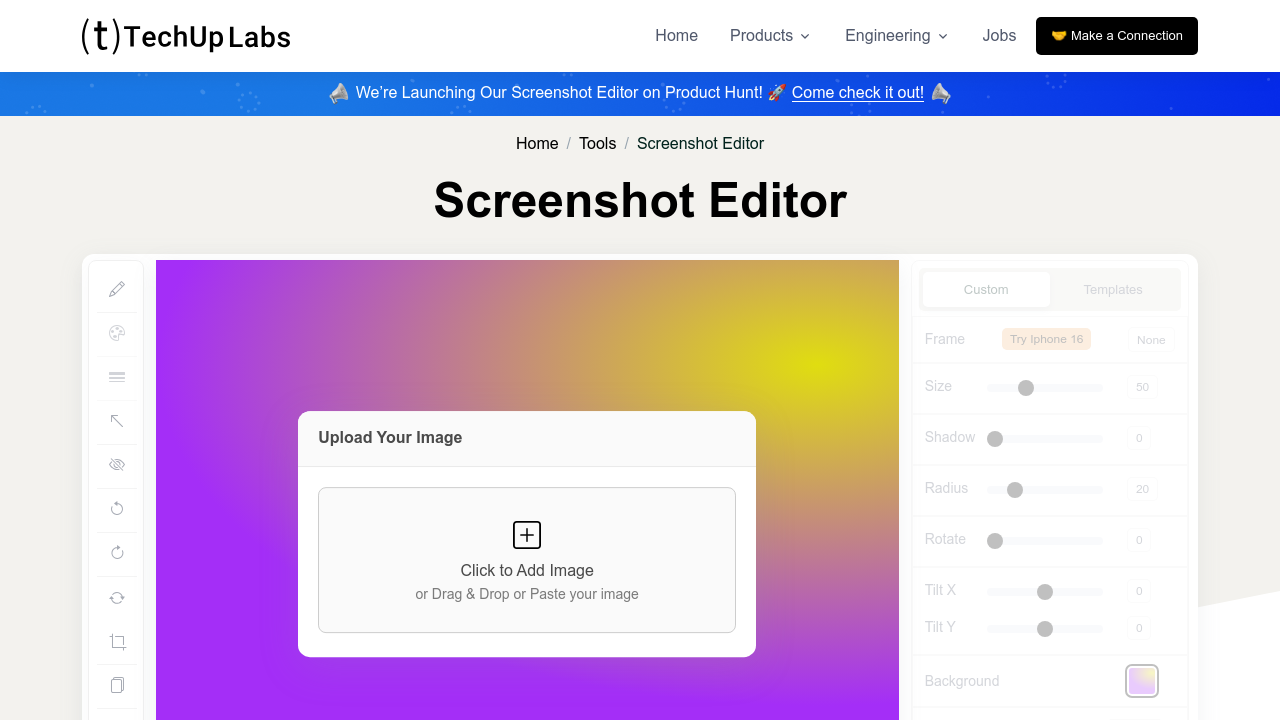The image size is (1280, 720).
Task: Select the Pen annotation tool
Action: click(116, 288)
